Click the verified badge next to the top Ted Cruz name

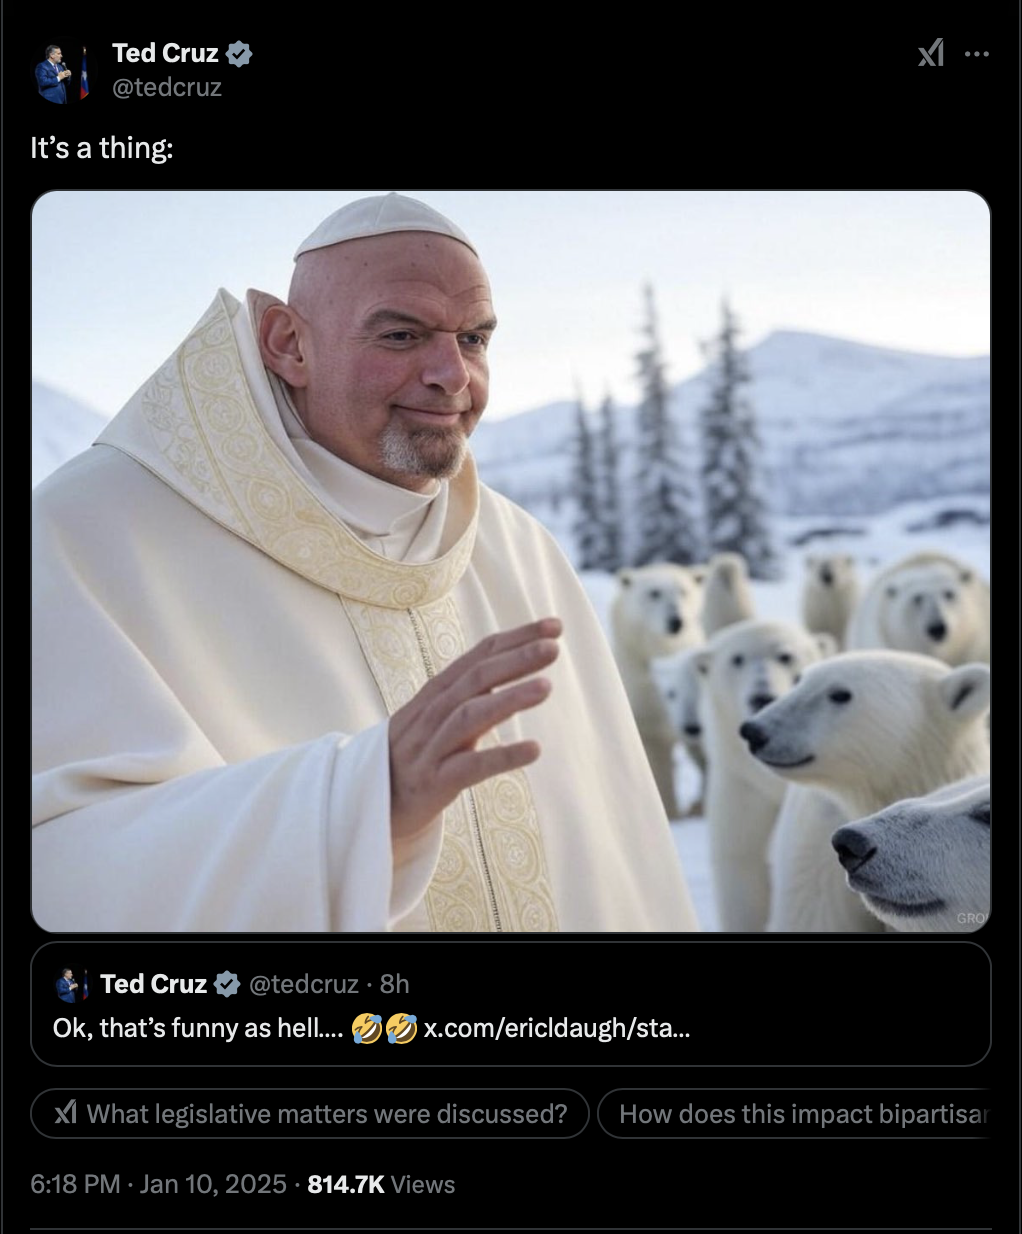[239, 54]
